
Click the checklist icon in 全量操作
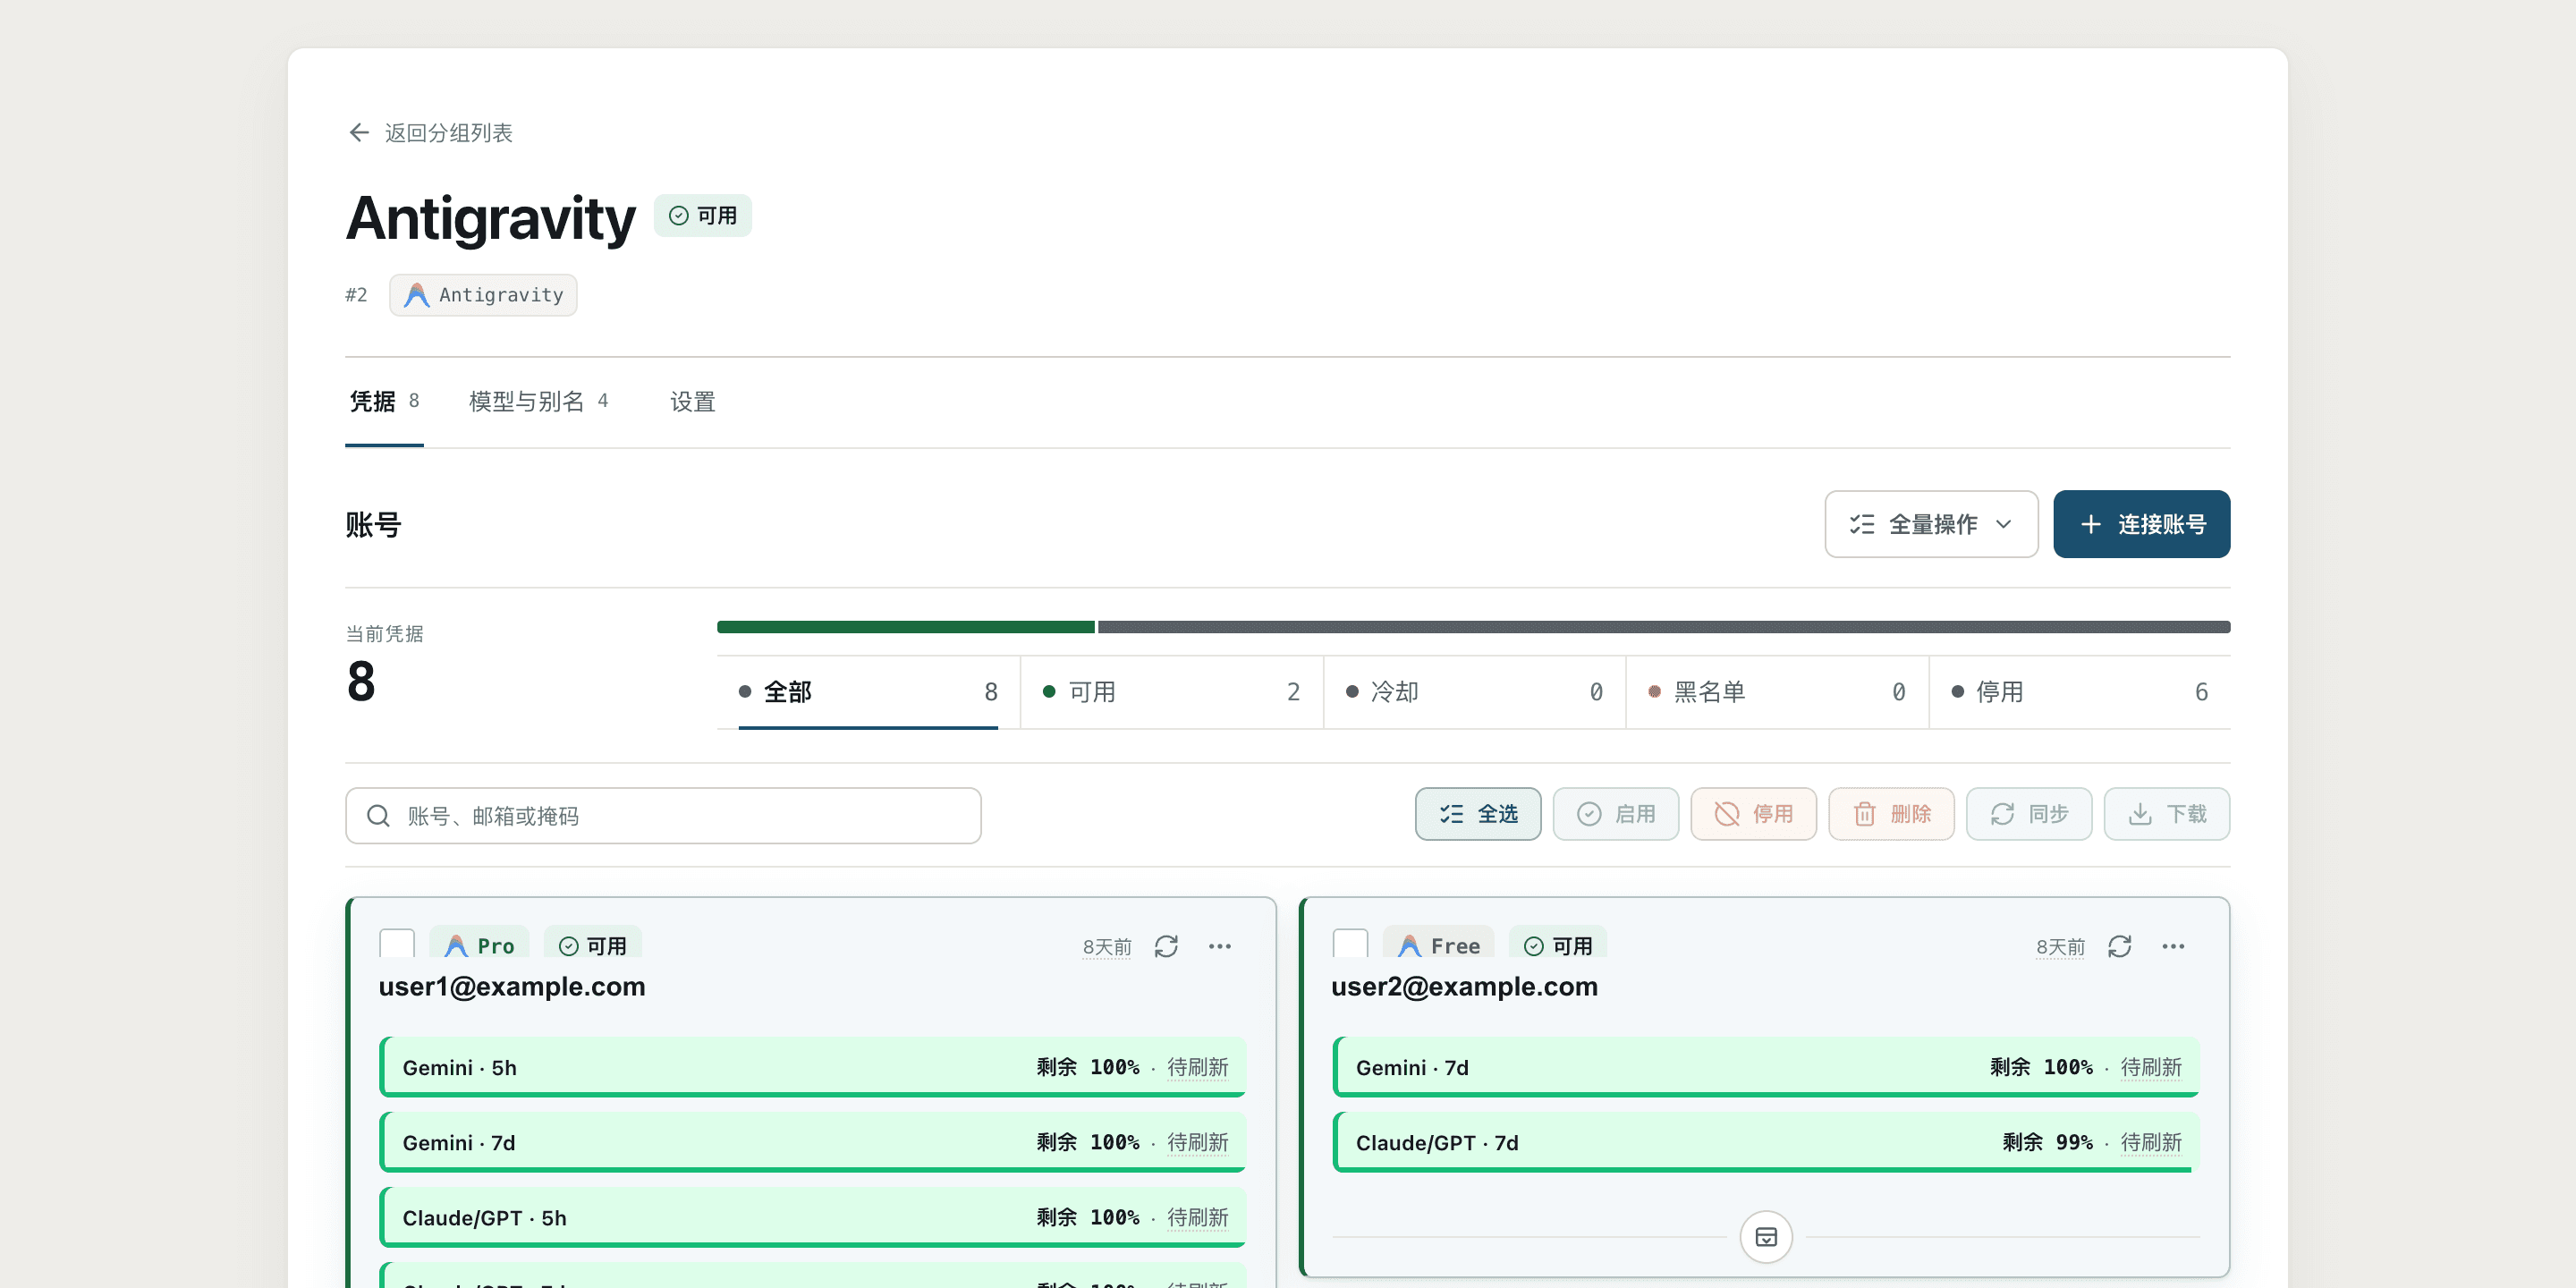pyautogui.click(x=1862, y=524)
